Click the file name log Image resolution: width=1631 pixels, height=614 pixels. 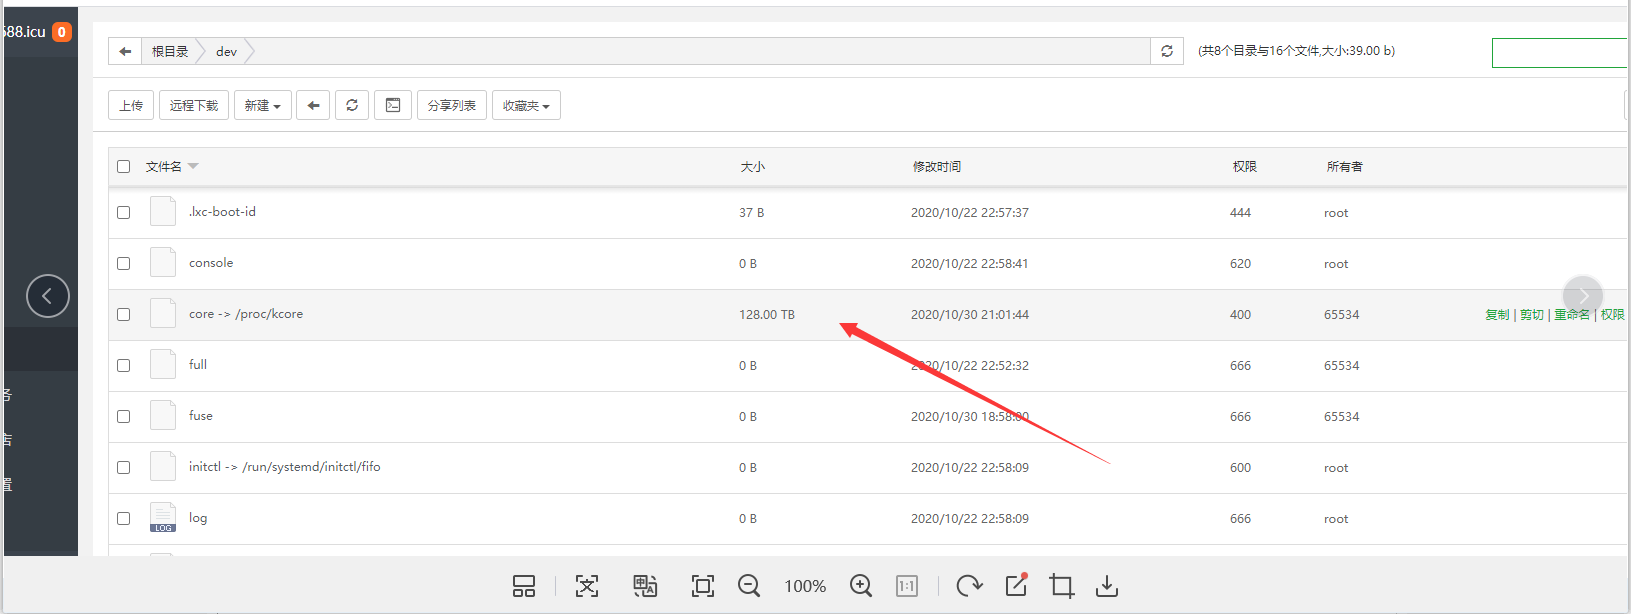point(198,518)
